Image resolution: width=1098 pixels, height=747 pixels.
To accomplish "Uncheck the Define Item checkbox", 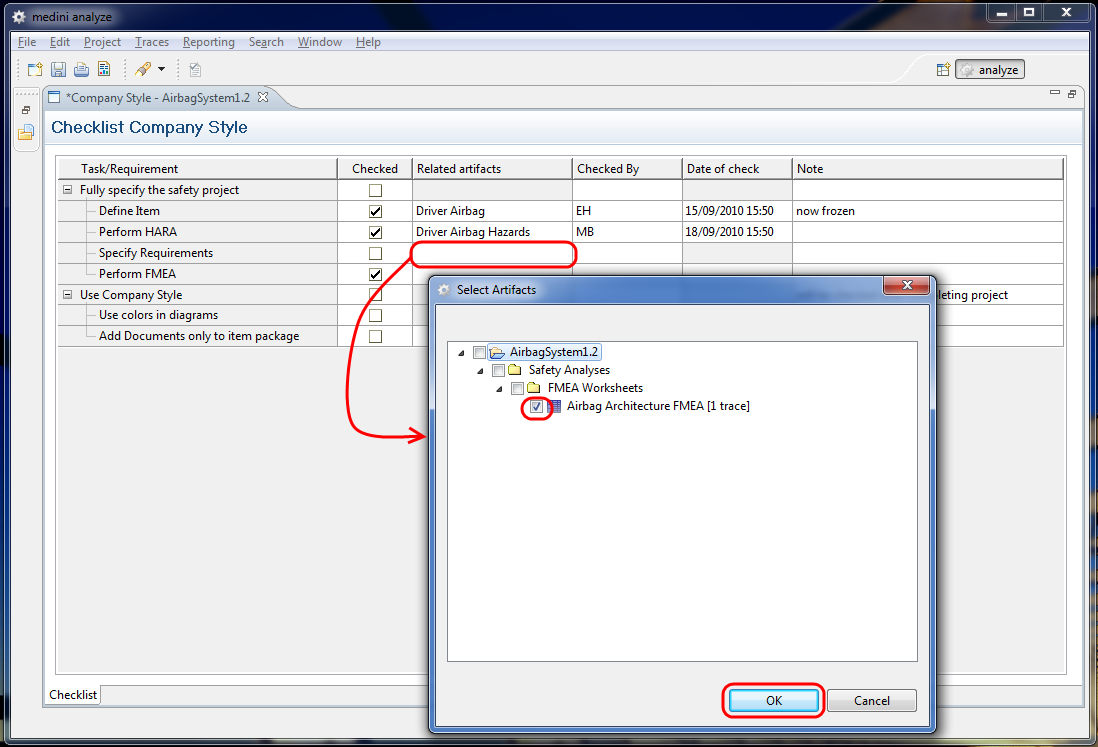I will 375,211.
